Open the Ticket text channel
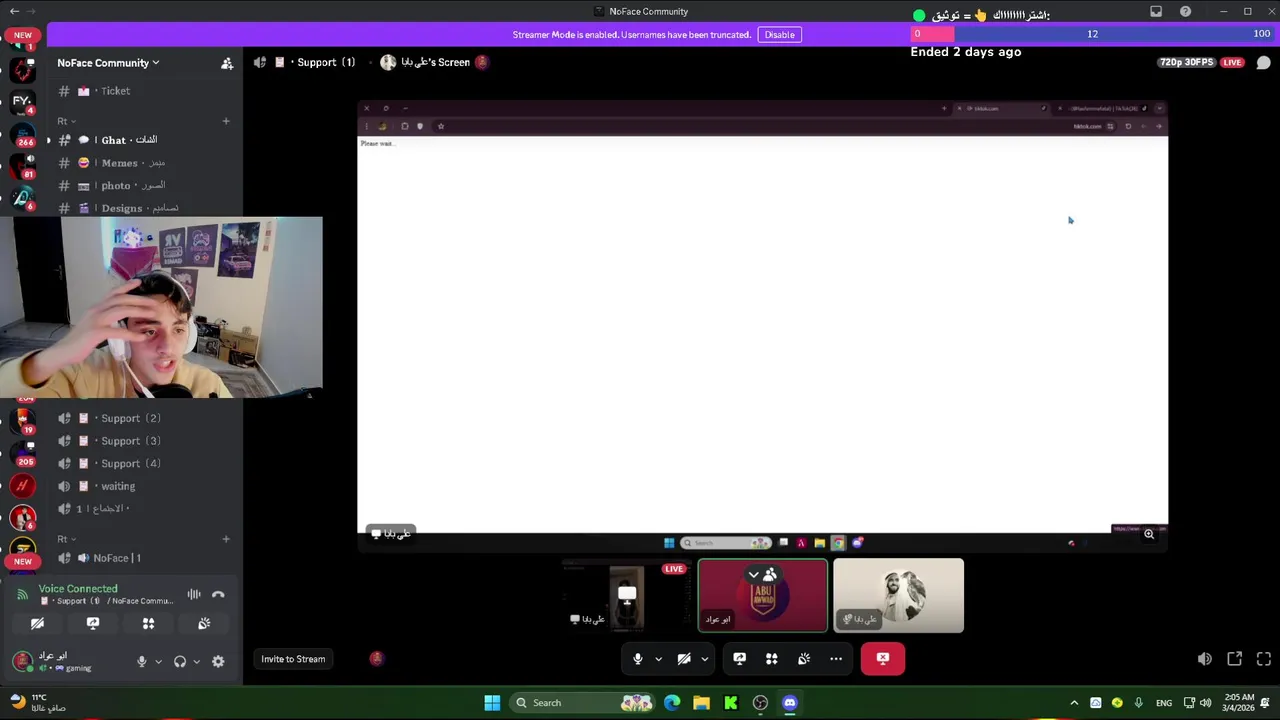 tap(143, 91)
